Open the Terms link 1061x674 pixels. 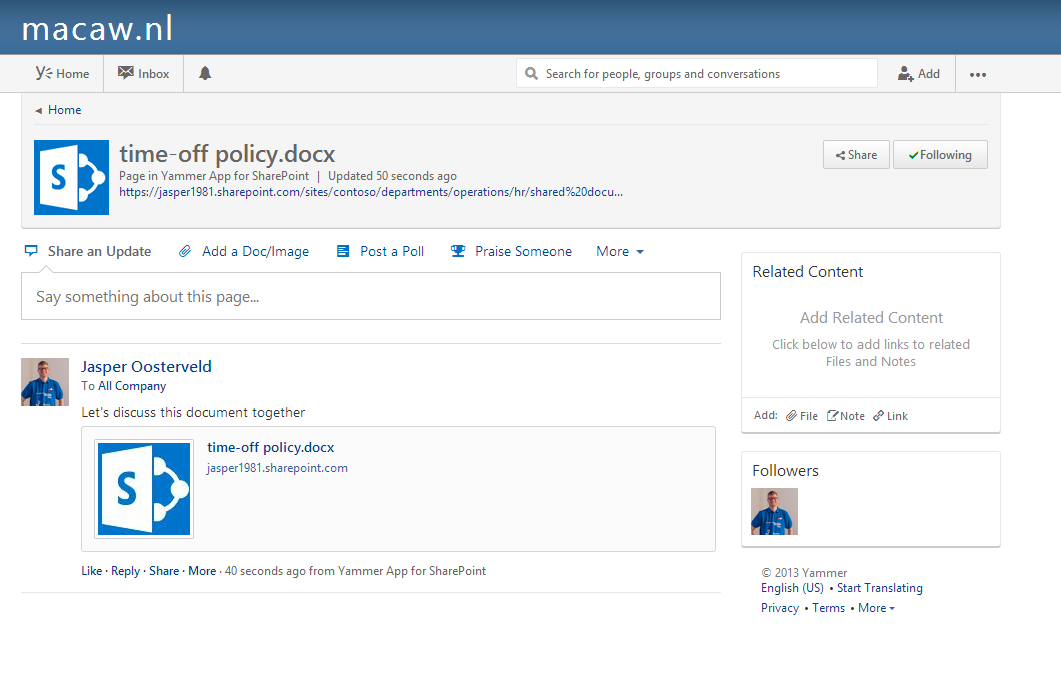828,608
